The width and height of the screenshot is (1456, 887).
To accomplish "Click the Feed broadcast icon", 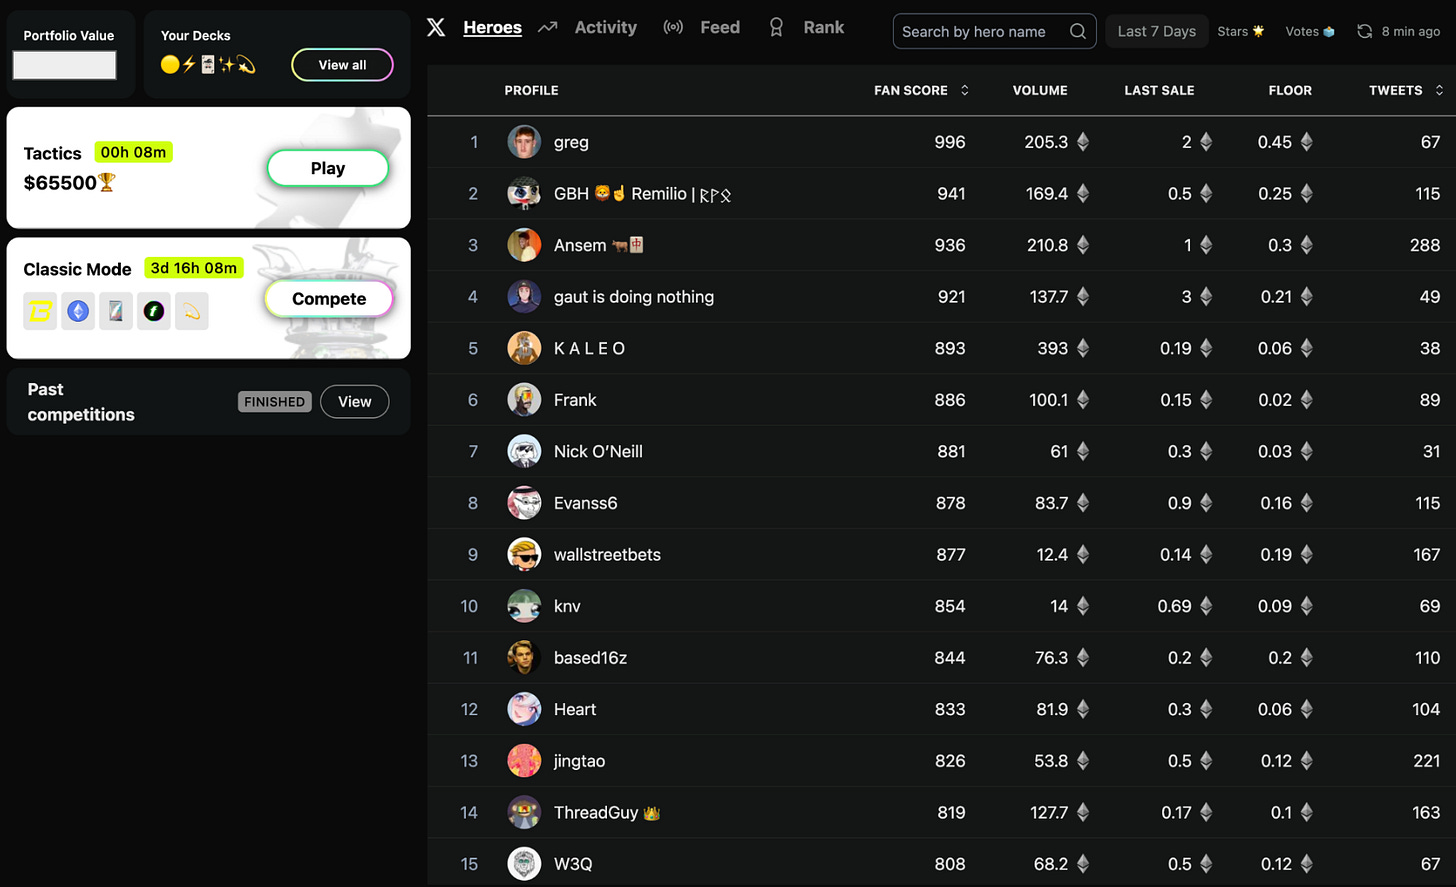I will pos(673,27).
